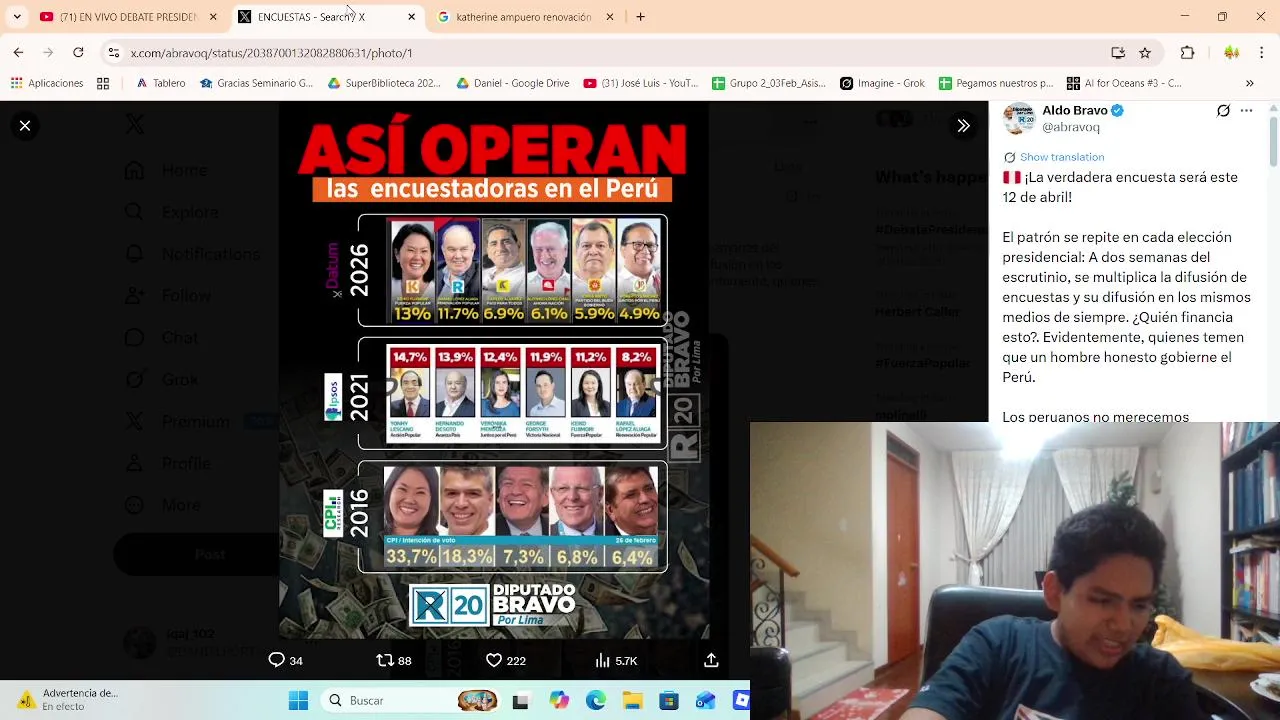
Task: View tweet analytics showing 5.7K
Action: pos(616,661)
